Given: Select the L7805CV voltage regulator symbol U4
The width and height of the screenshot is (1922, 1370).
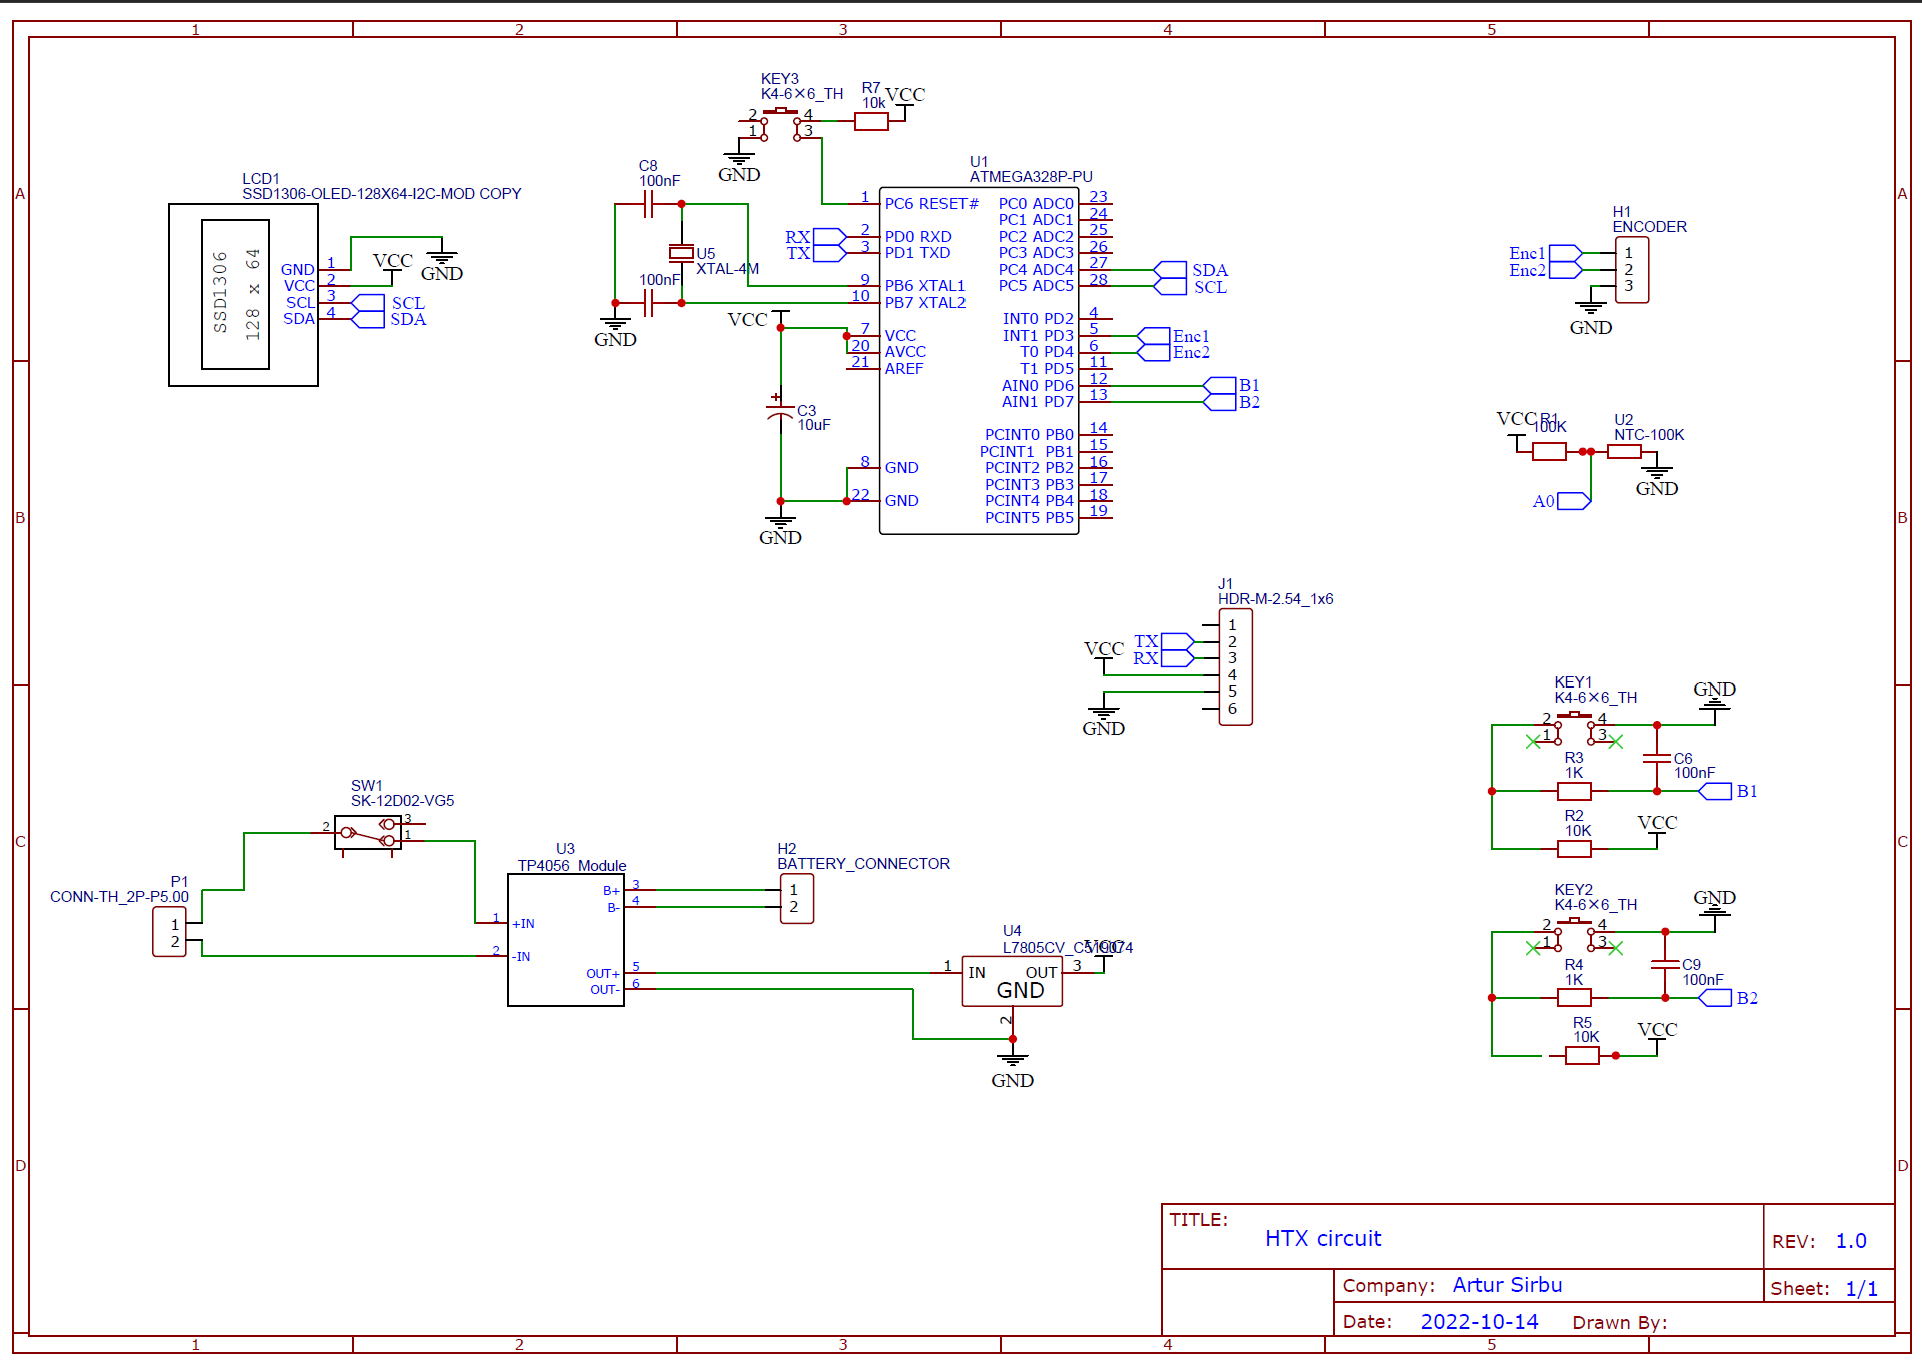Looking at the screenshot, I should [1011, 981].
